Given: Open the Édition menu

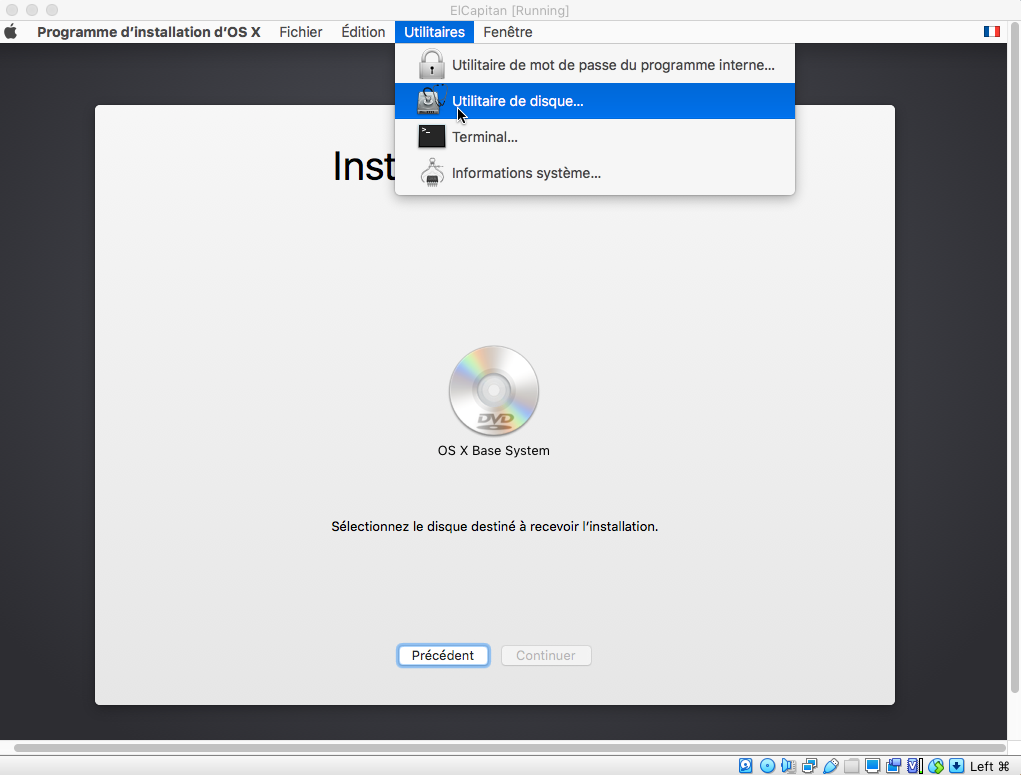Looking at the screenshot, I should [x=363, y=32].
